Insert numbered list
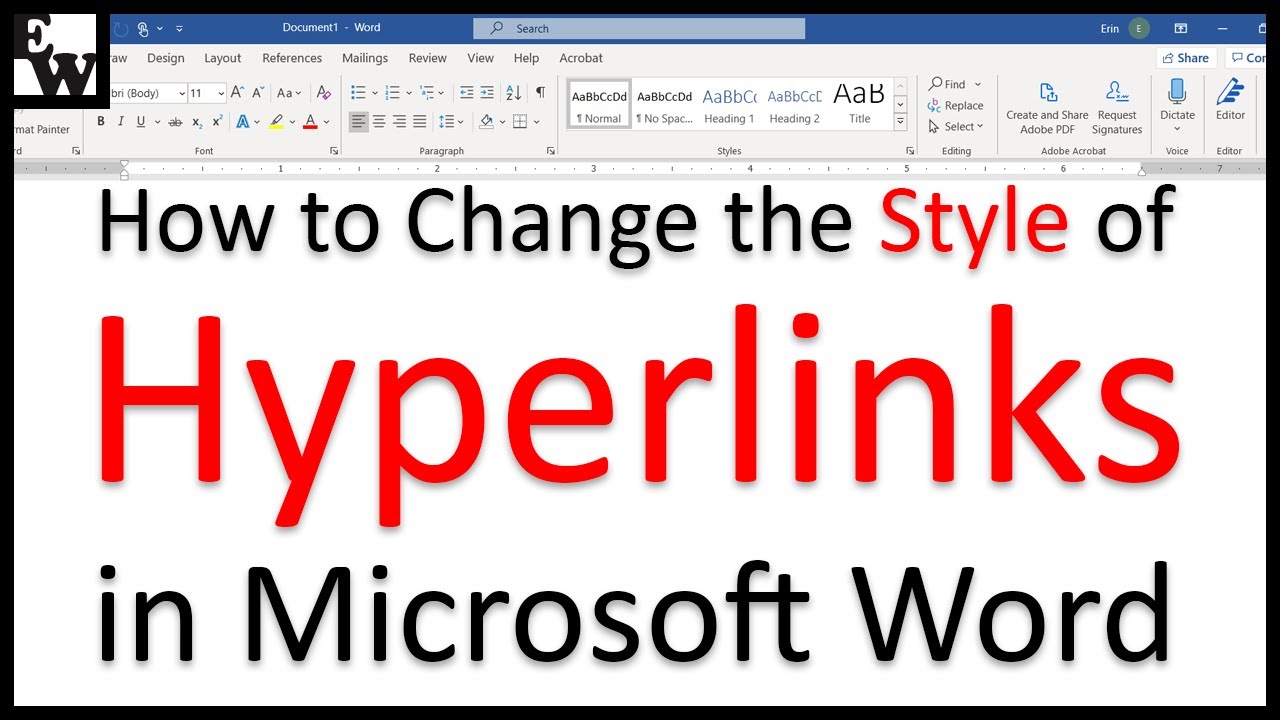The image size is (1280, 720). coord(393,93)
